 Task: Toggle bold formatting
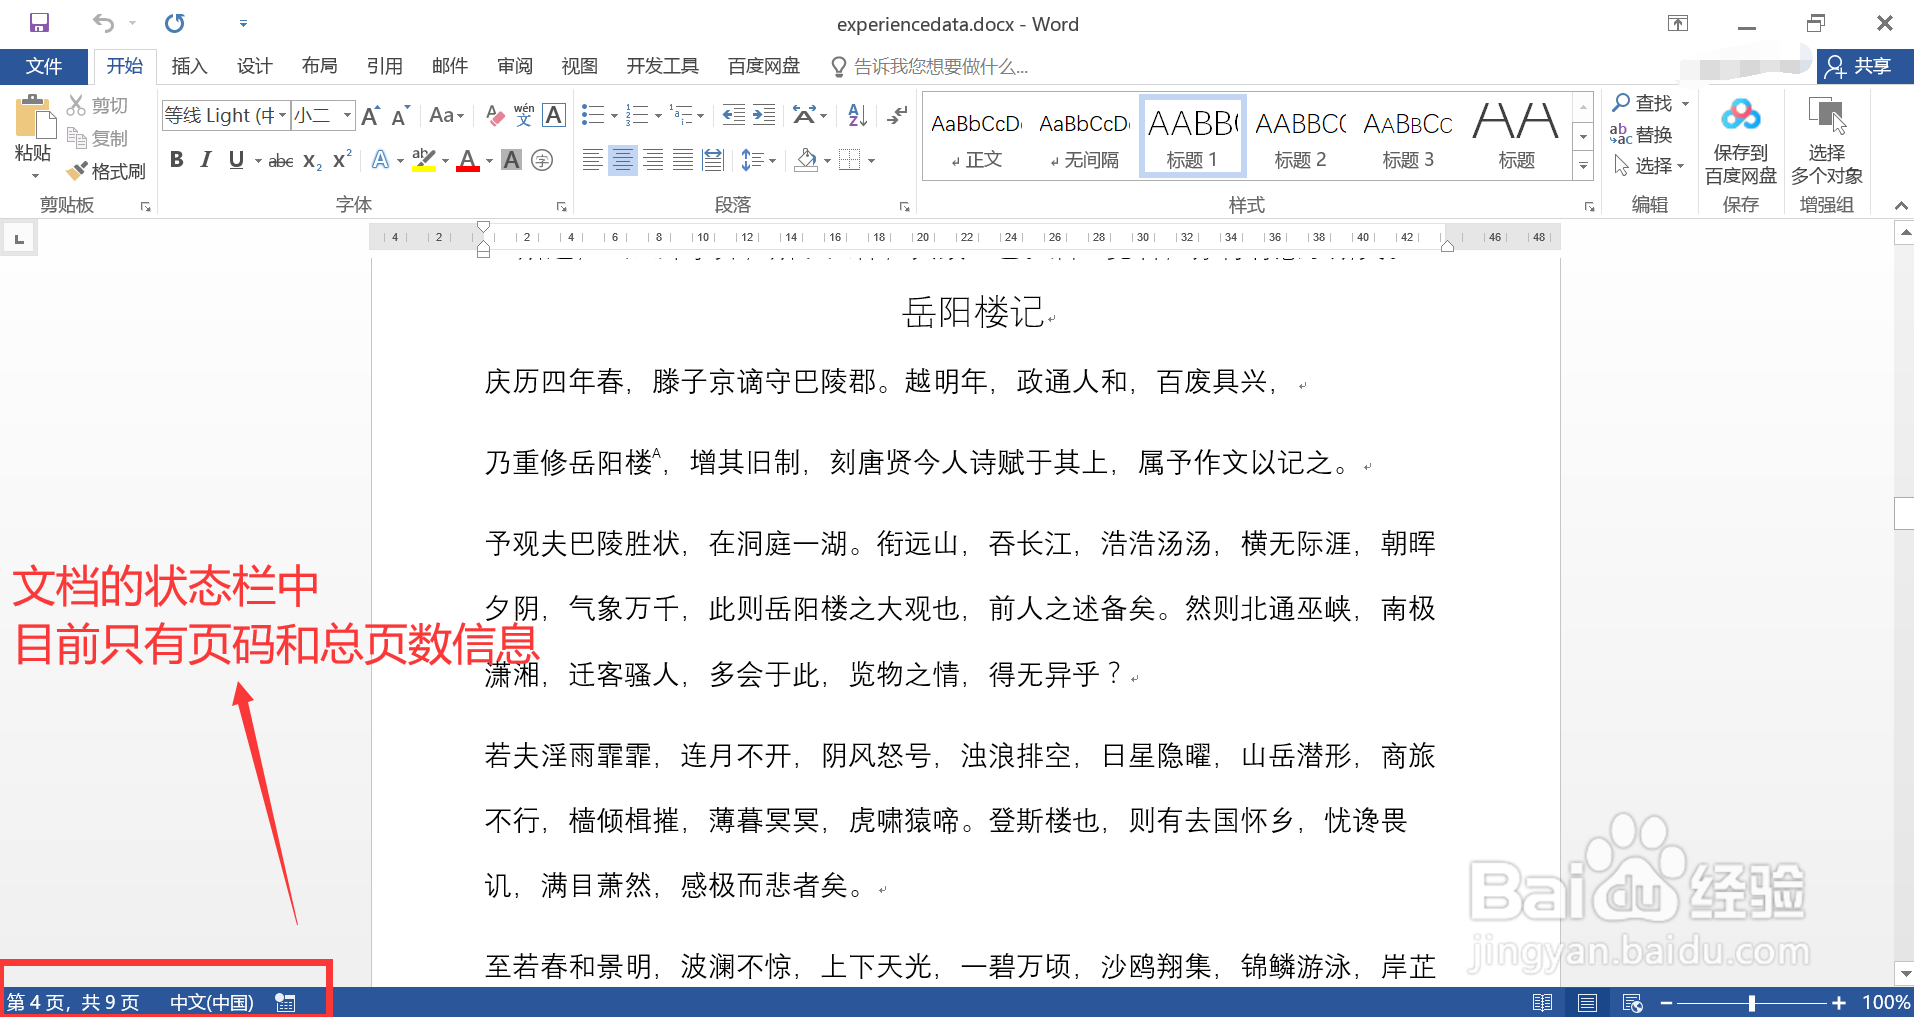pos(176,159)
